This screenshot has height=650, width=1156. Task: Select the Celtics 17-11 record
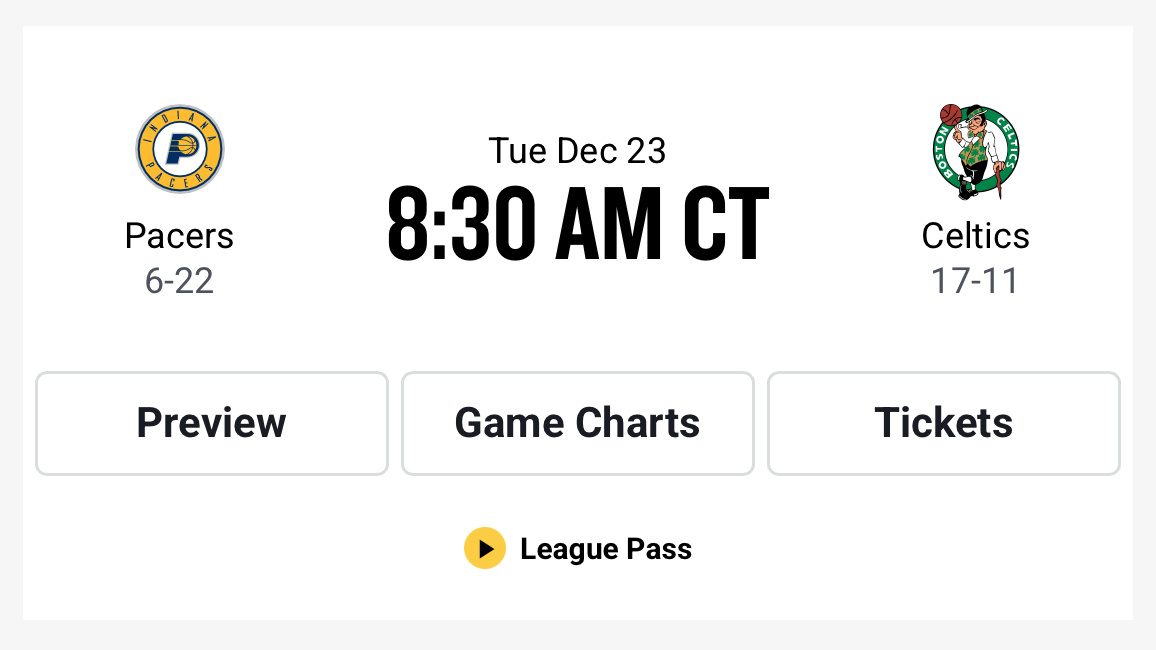975,281
